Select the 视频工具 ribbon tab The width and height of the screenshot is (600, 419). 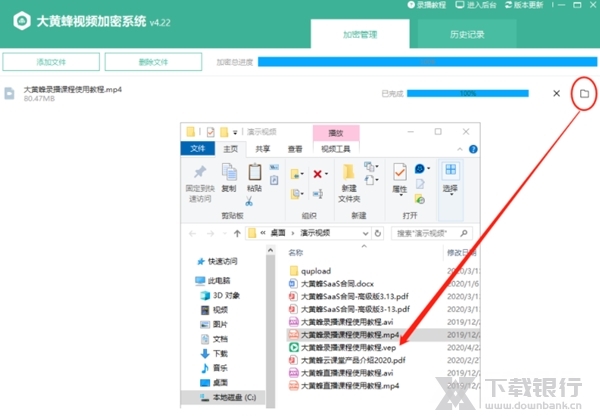(x=336, y=149)
